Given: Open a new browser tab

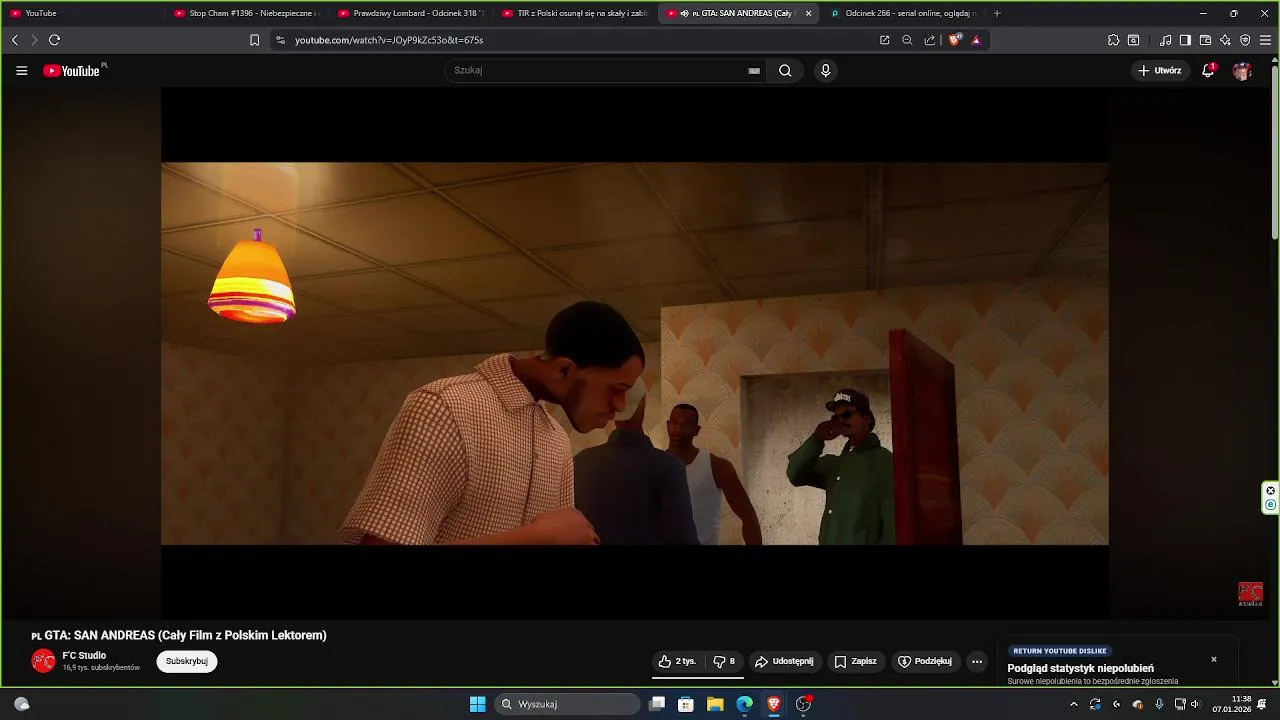Looking at the screenshot, I should (997, 13).
